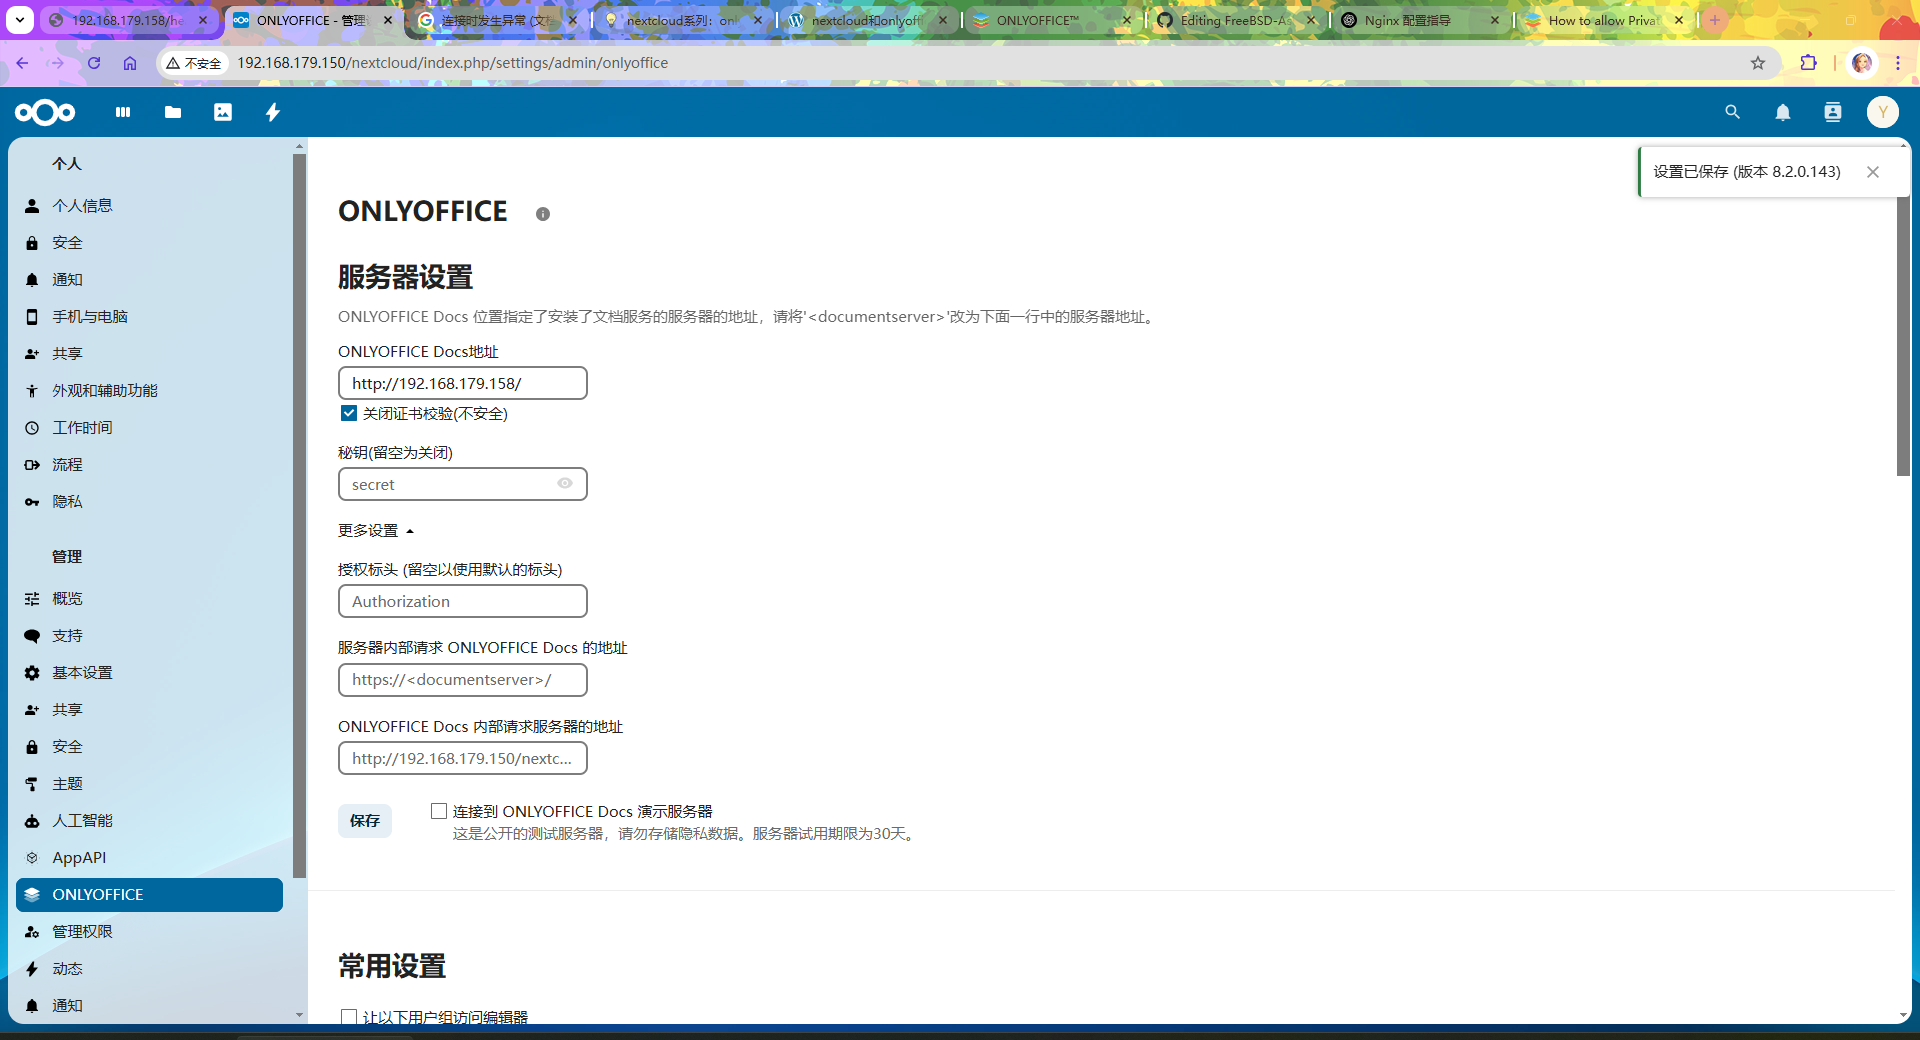Open the browser extensions puzzle icon
The height and width of the screenshot is (1040, 1920).
(1808, 63)
